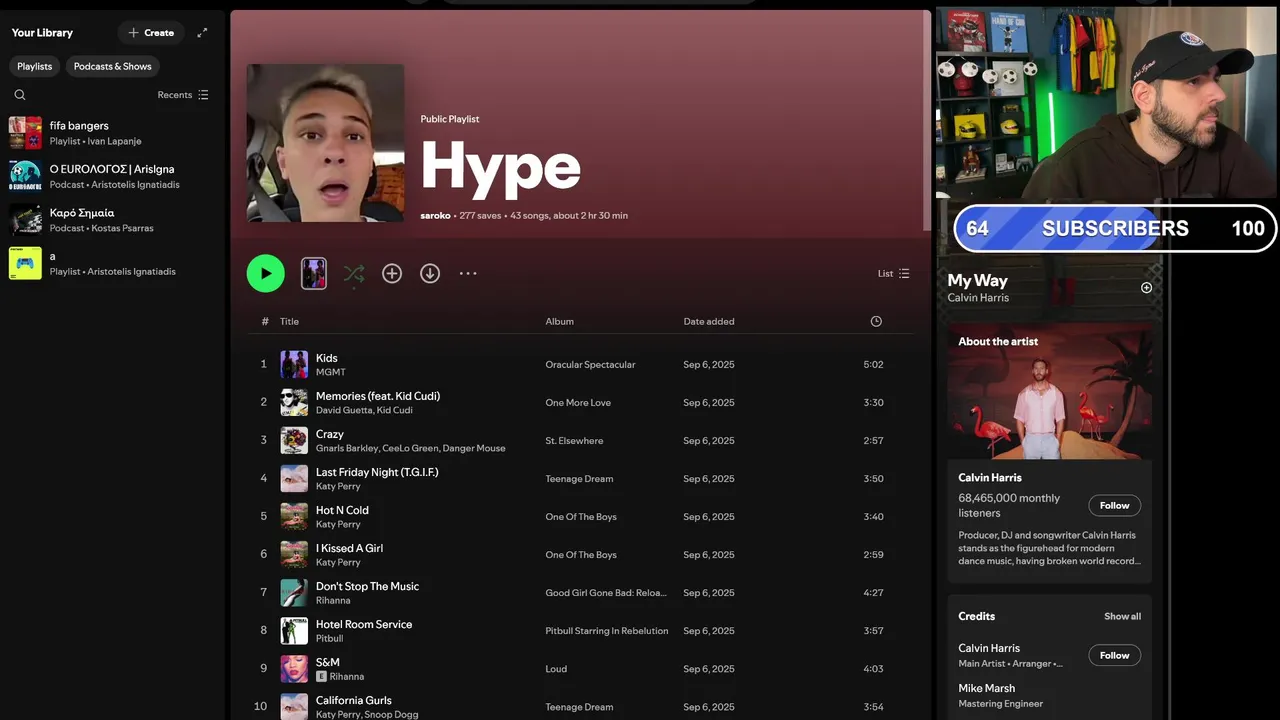
Task: Open St. Elsewhere album link
Action: click(x=574, y=441)
